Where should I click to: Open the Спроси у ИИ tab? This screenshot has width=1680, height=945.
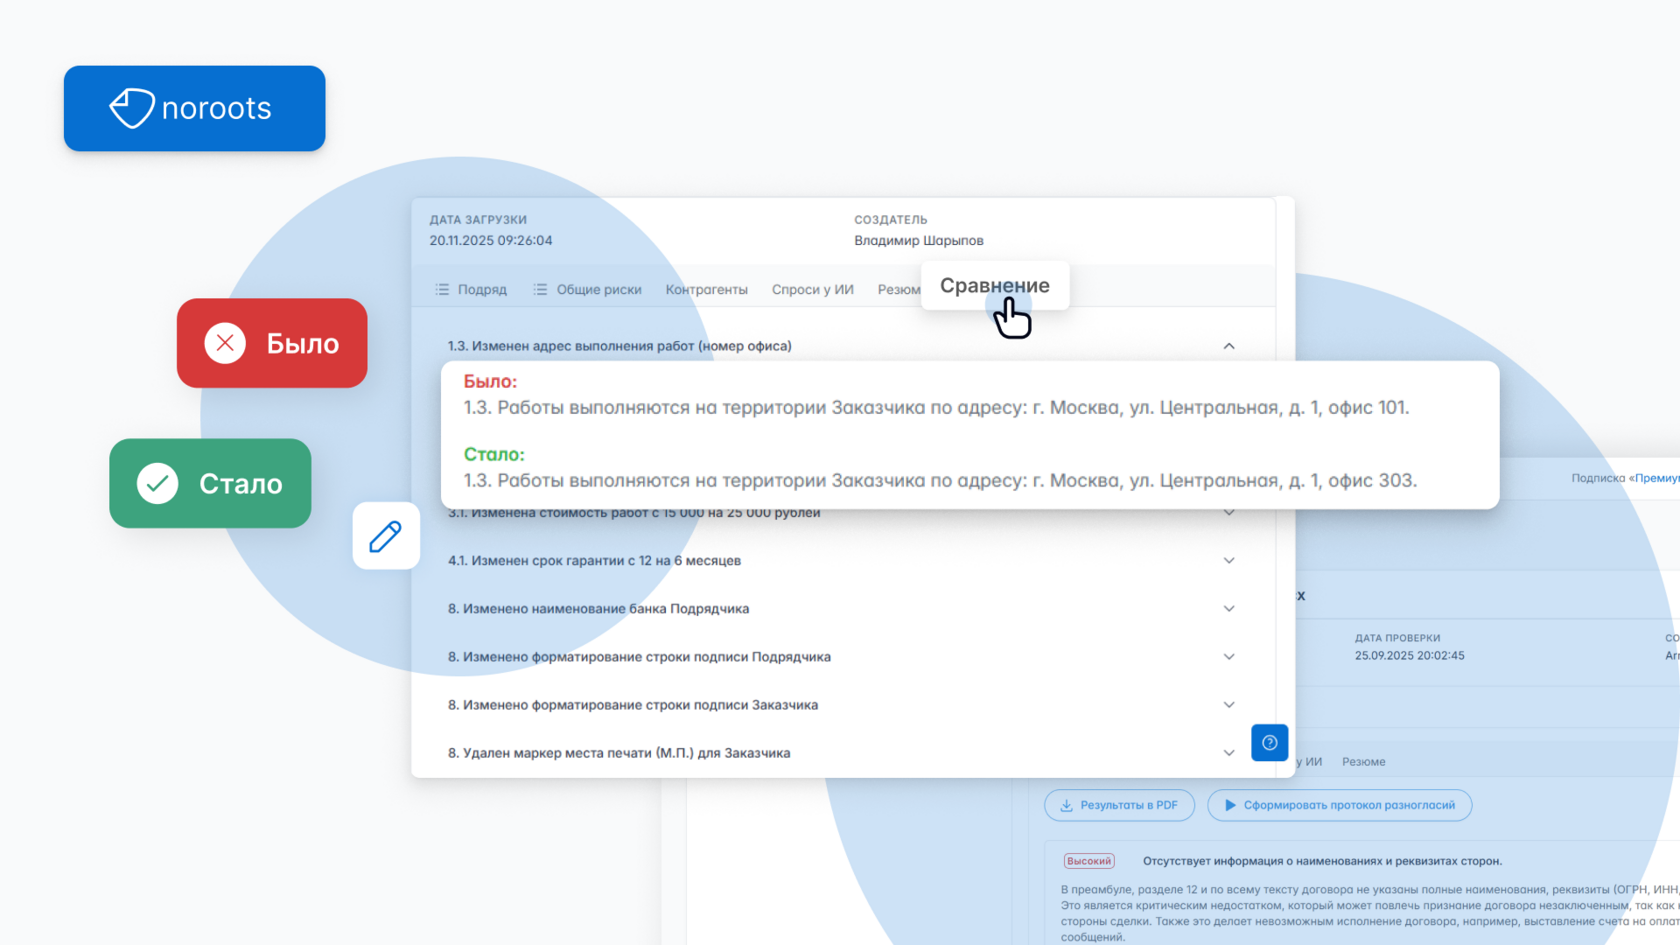pos(812,289)
